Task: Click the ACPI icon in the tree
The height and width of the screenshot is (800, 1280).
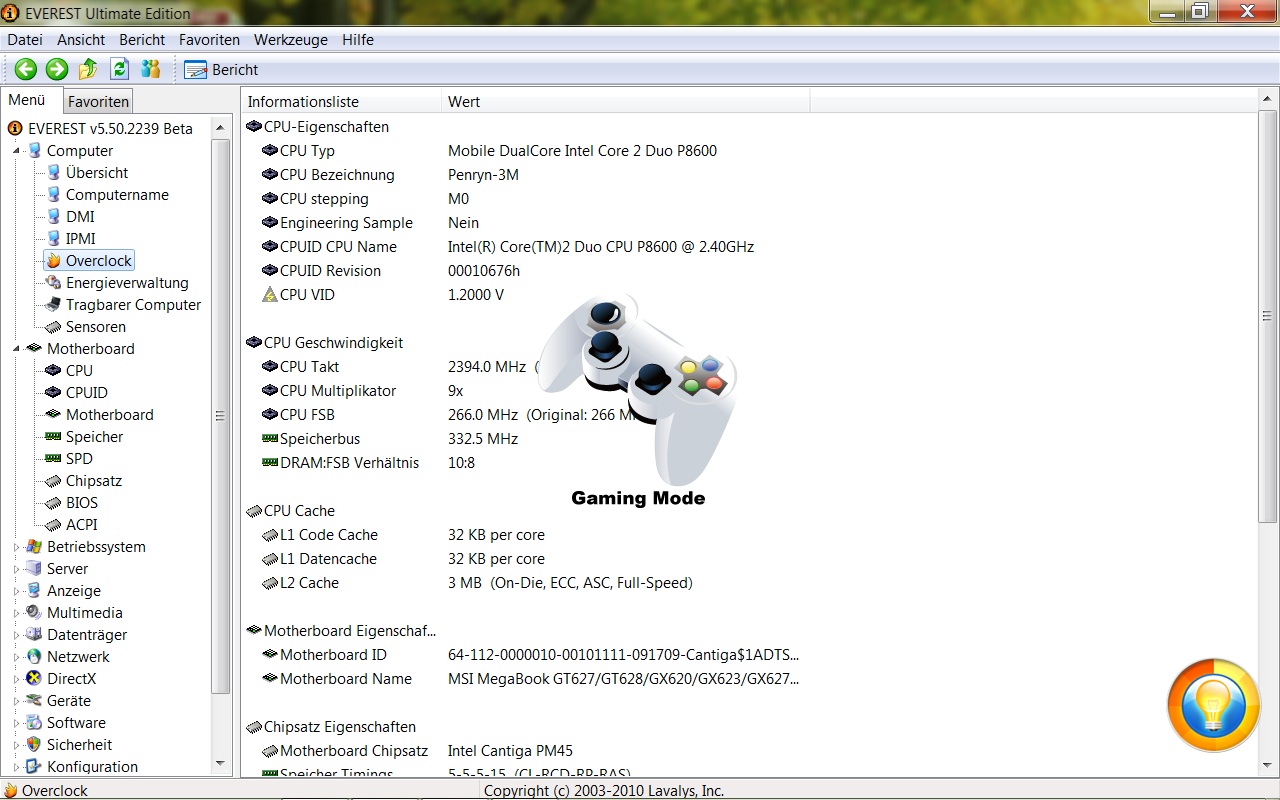Action: point(54,525)
